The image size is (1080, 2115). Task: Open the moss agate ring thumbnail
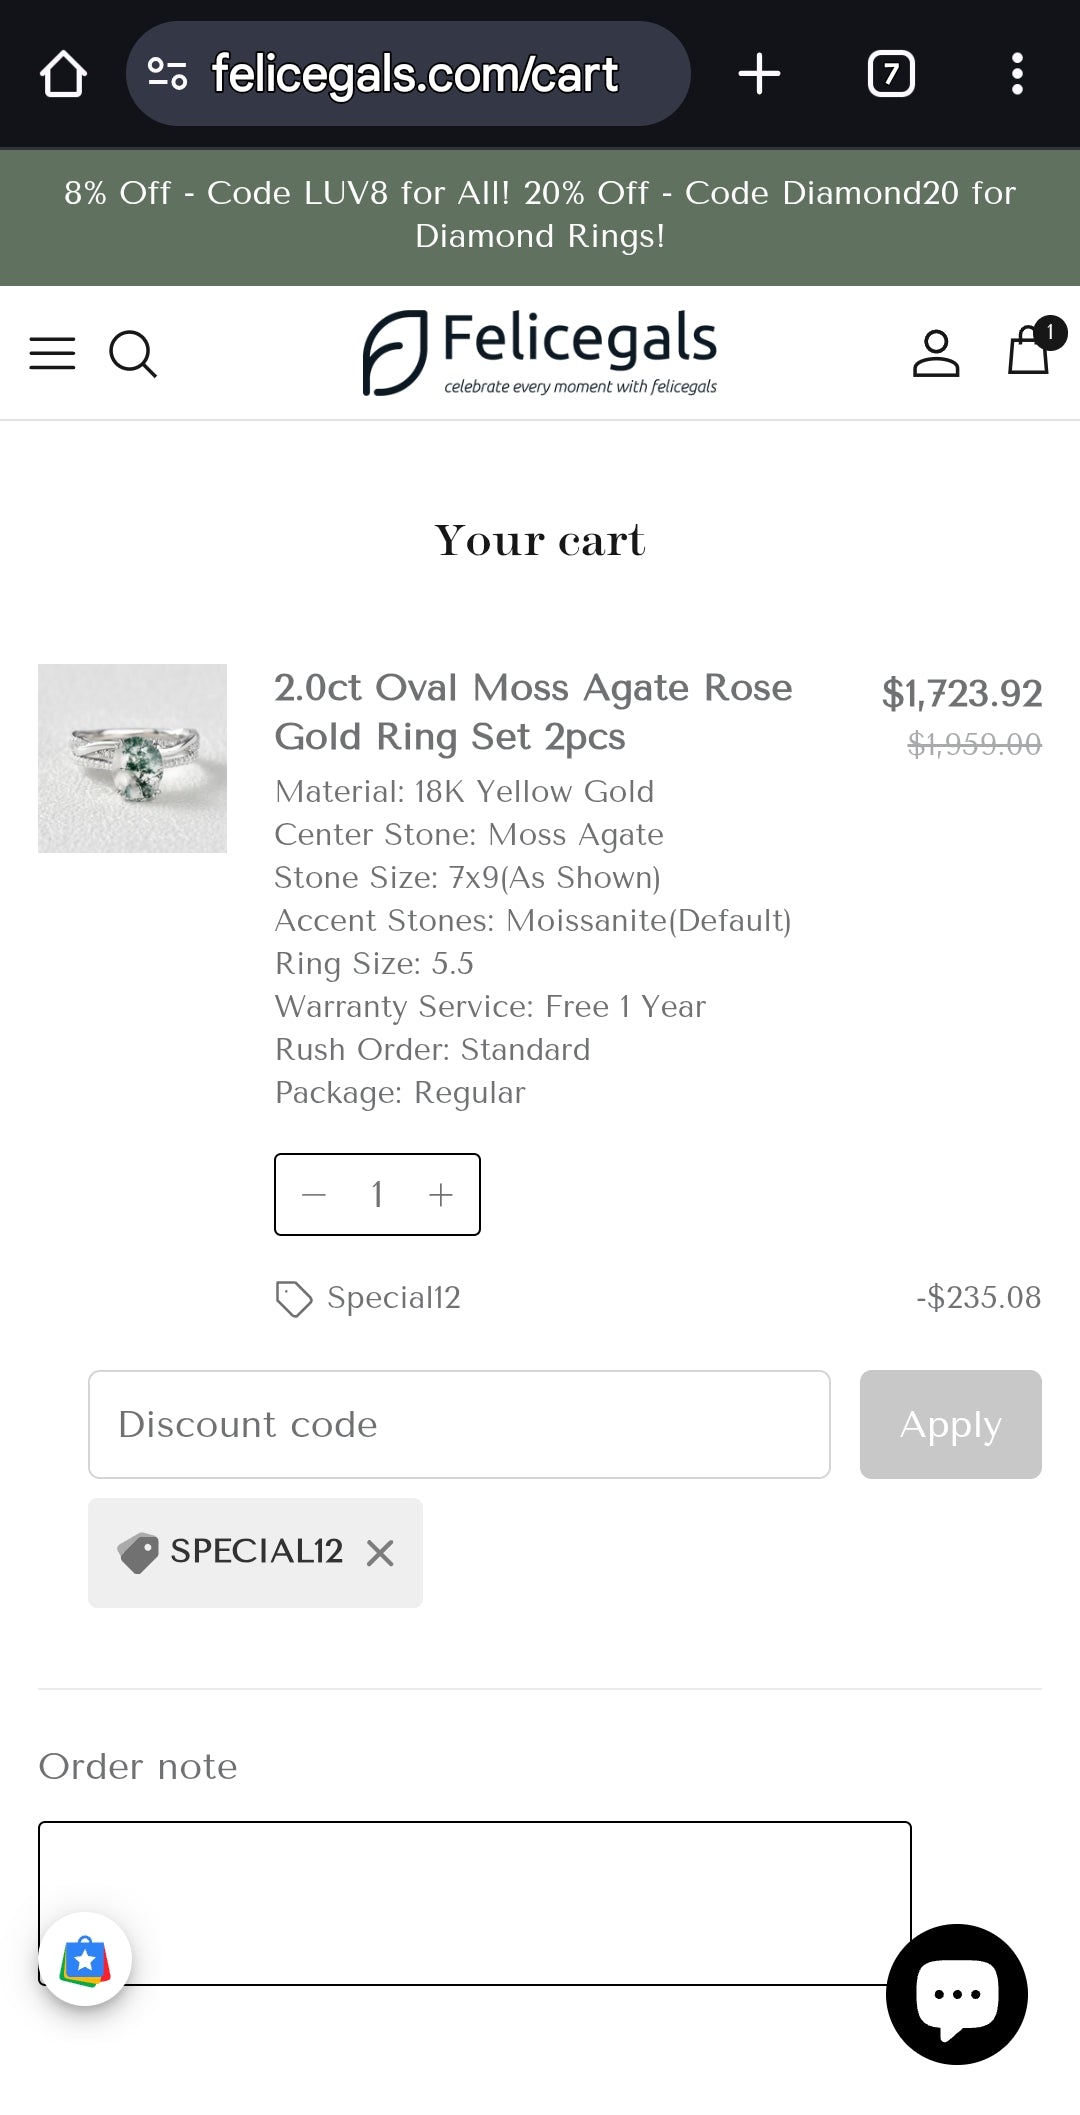(x=132, y=758)
